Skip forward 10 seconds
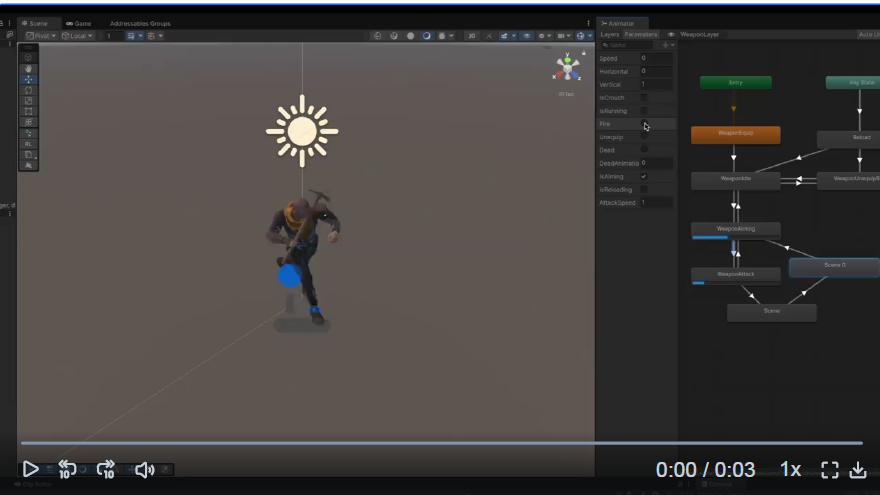880x495 pixels. point(106,470)
